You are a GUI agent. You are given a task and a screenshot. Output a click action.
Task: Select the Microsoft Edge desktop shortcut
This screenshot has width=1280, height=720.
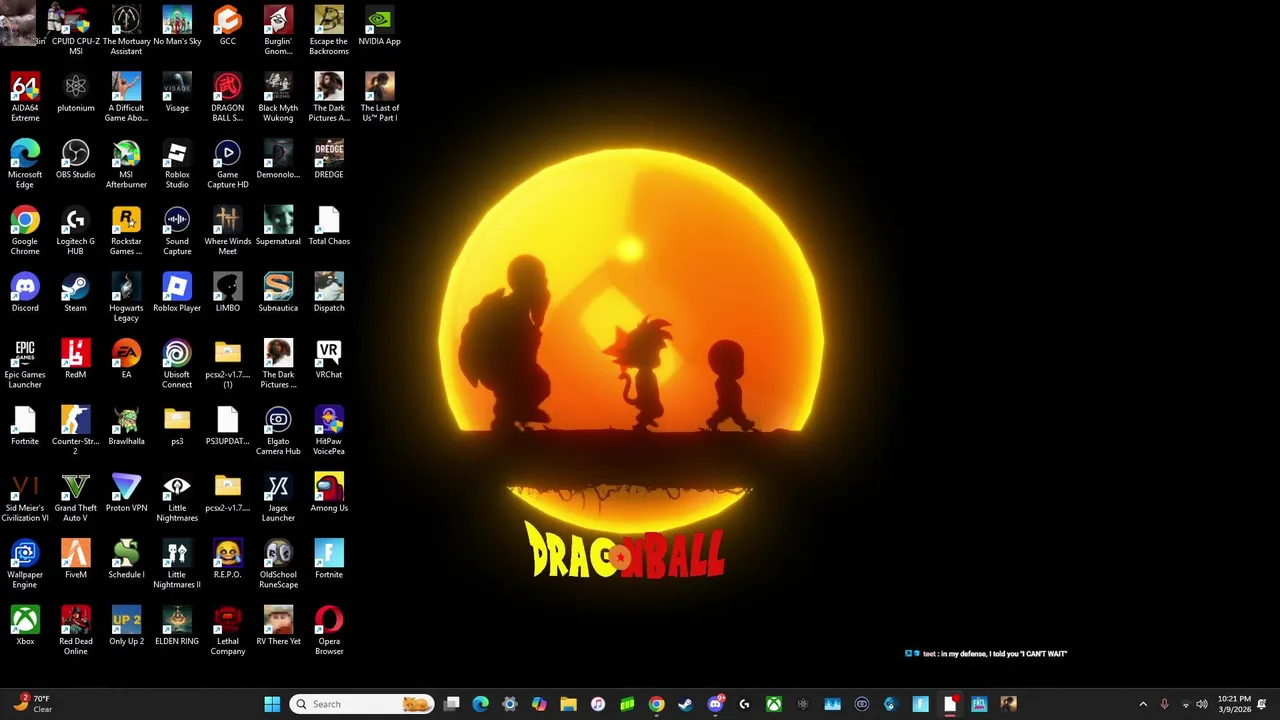(25, 164)
